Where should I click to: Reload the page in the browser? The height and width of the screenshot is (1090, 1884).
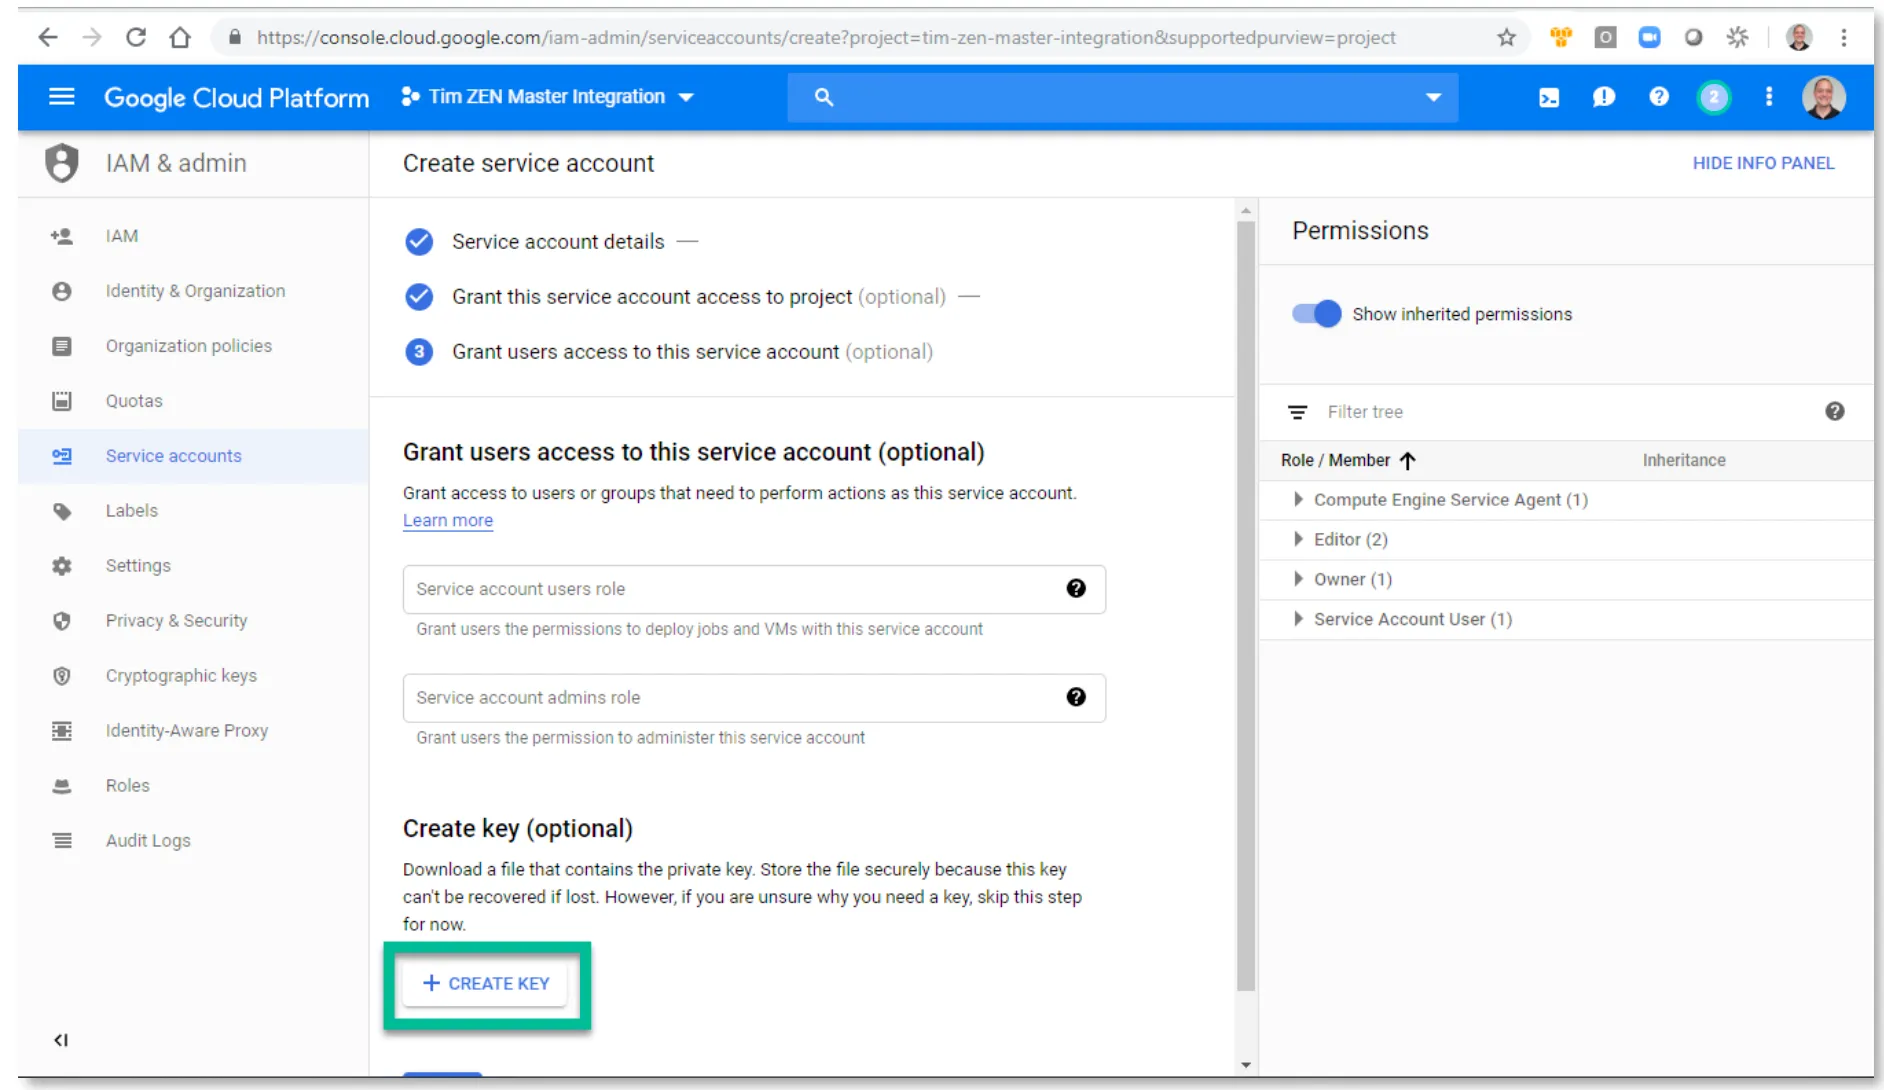(136, 38)
